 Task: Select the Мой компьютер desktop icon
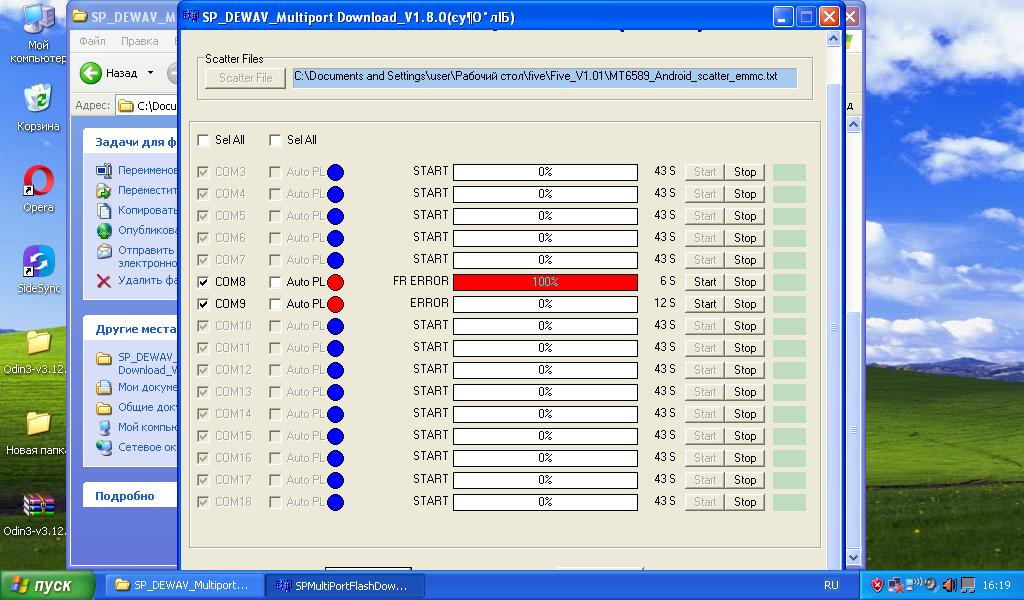(x=38, y=20)
